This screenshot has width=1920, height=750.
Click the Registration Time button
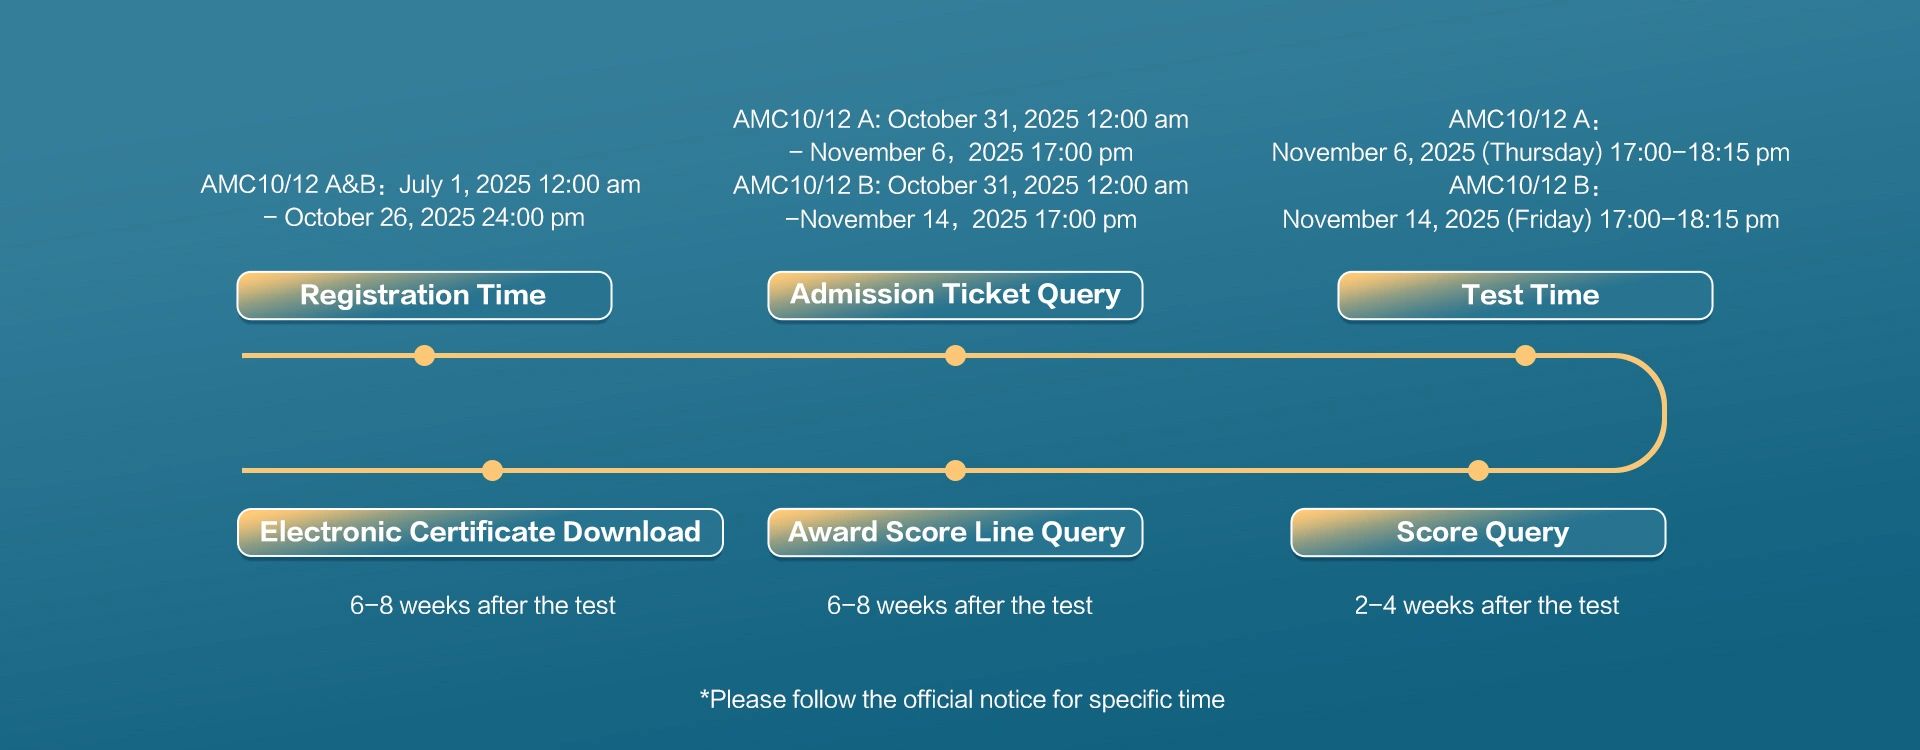(x=424, y=296)
